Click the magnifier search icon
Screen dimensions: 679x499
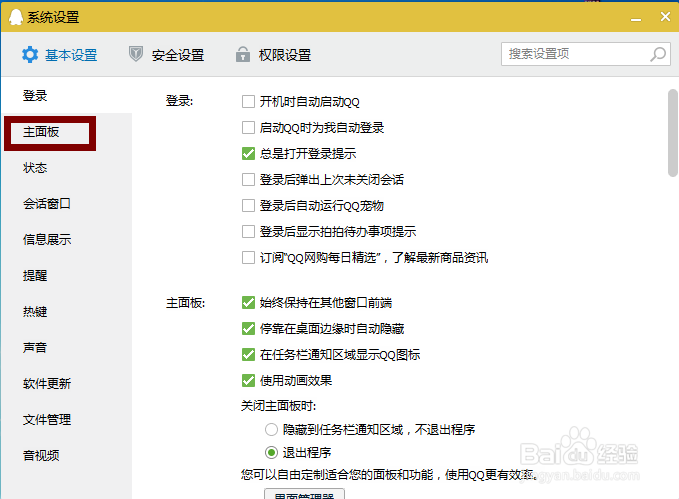(658, 54)
